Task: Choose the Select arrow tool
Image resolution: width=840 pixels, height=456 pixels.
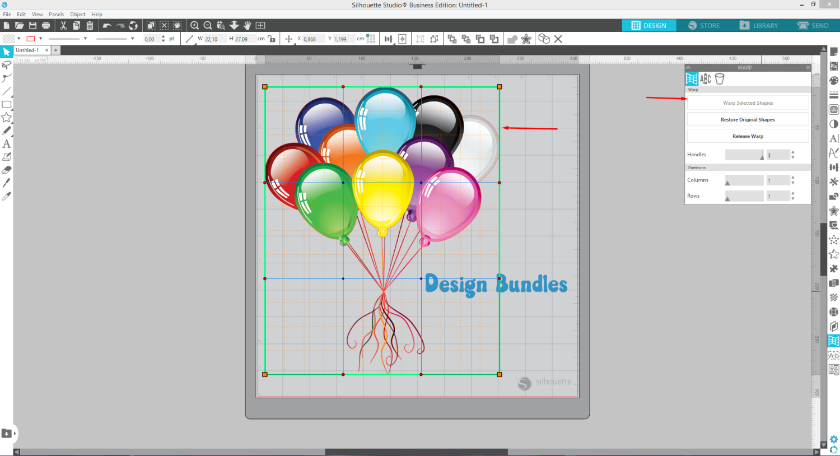Action: tap(6, 51)
